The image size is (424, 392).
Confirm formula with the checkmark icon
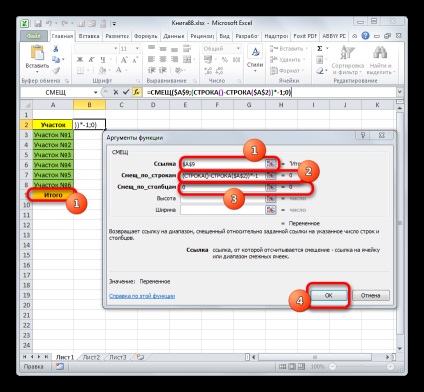[x=126, y=92]
